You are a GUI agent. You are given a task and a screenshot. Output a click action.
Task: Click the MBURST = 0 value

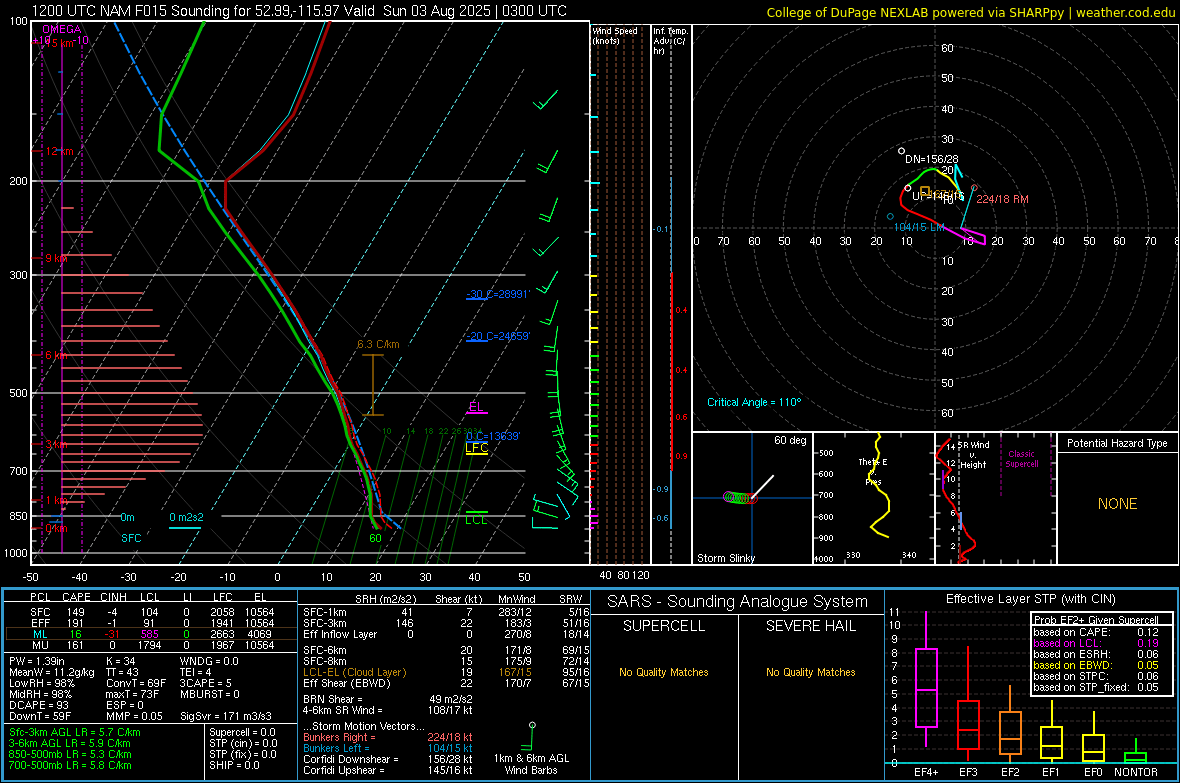(210, 694)
